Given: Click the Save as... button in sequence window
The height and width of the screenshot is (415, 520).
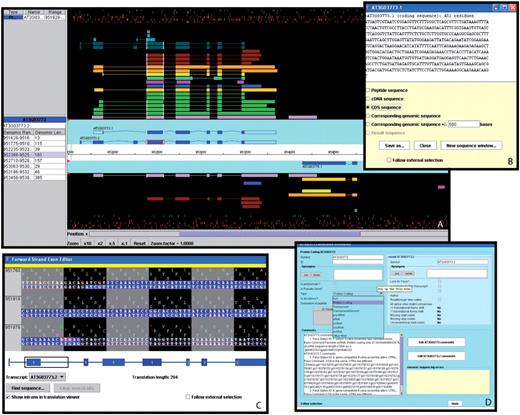Looking at the screenshot, I should [x=394, y=146].
